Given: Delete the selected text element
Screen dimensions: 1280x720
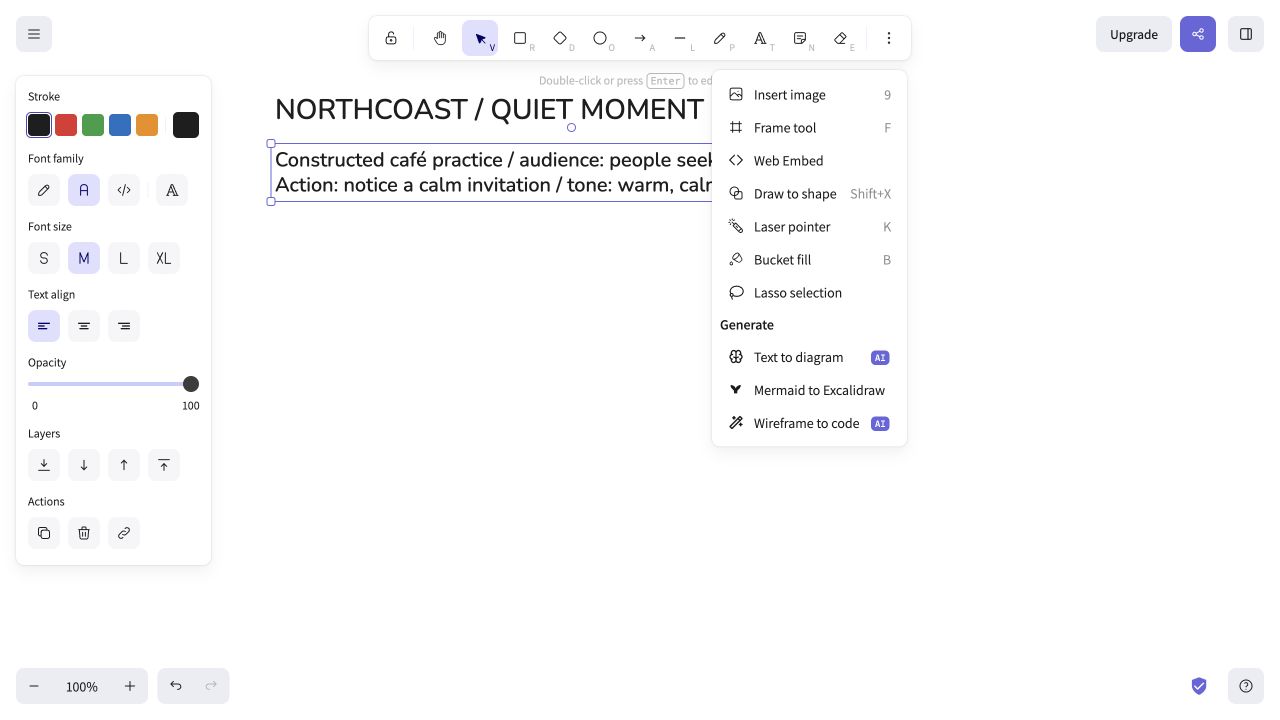Looking at the screenshot, I should 84,533.
